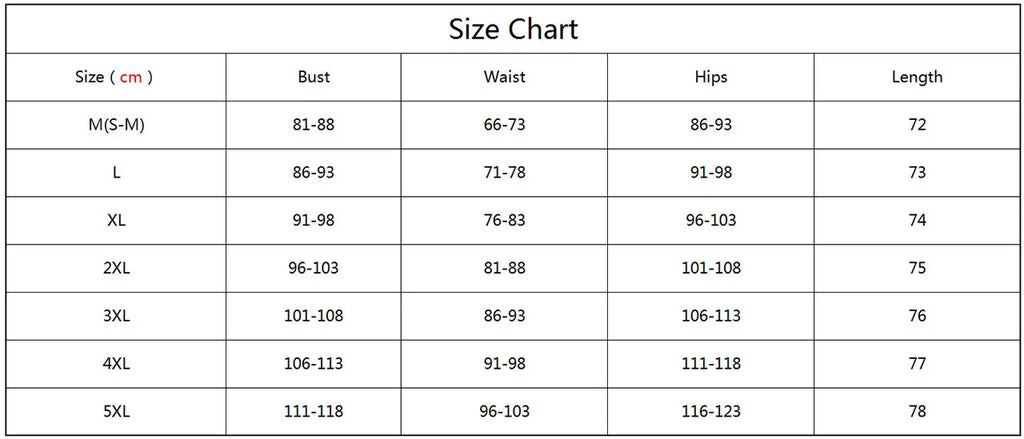
Task: Select the 101-108 bust cell for 3XL
Action: [314, 316]
